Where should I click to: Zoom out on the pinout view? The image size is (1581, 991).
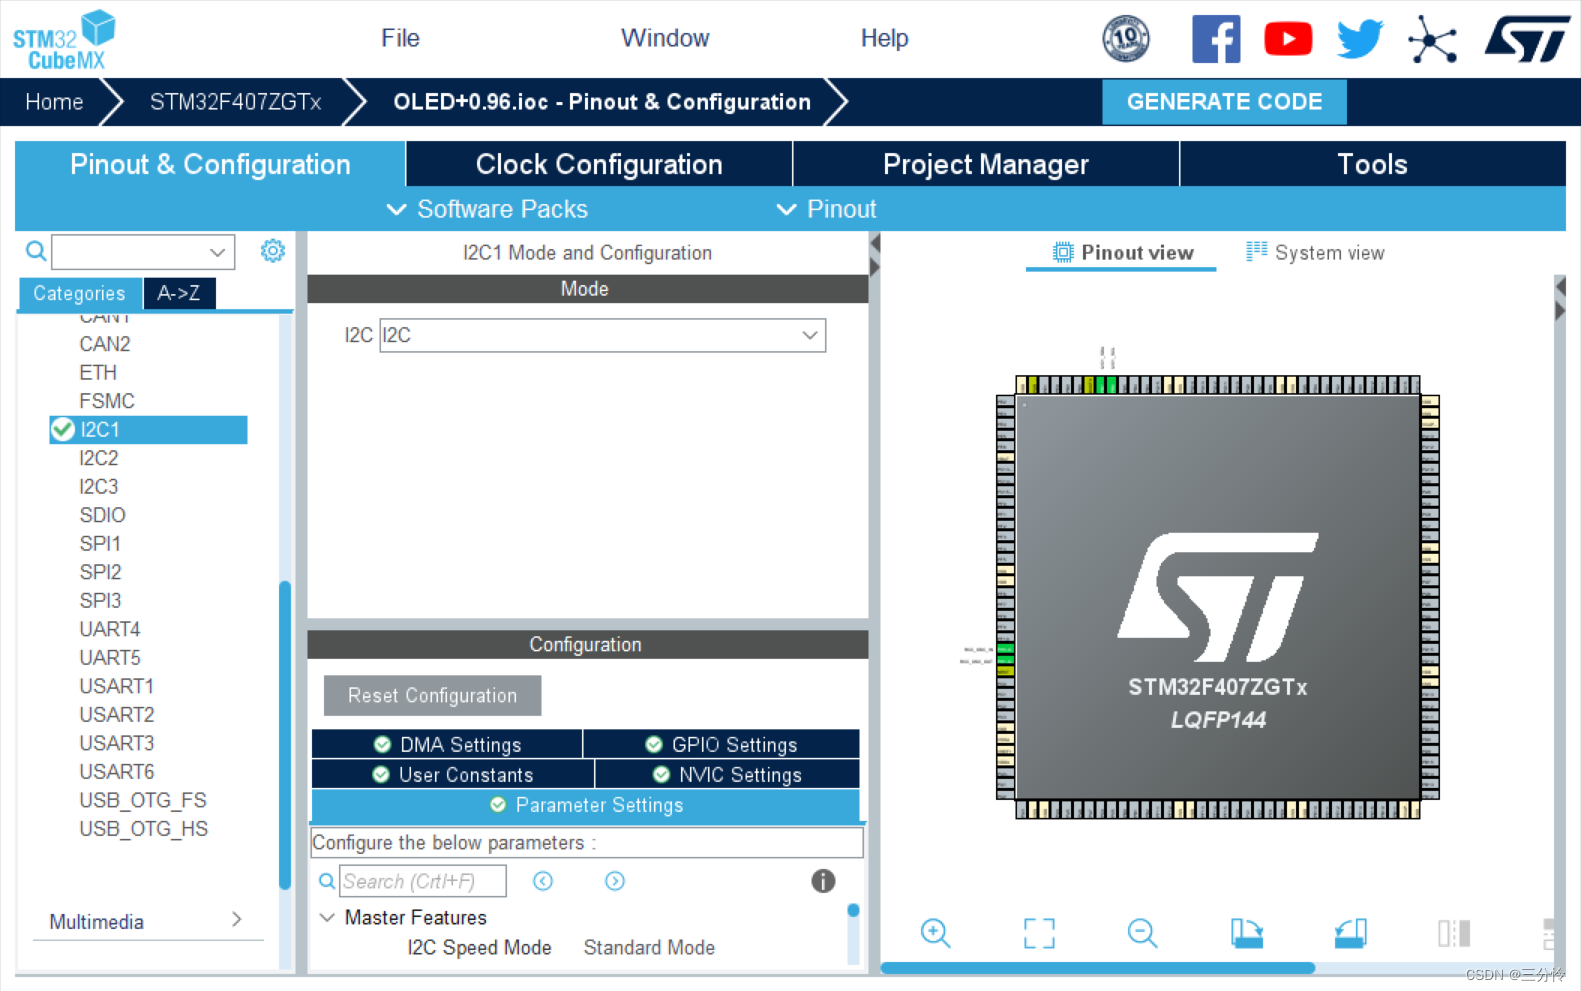[x=1142, y=933]
